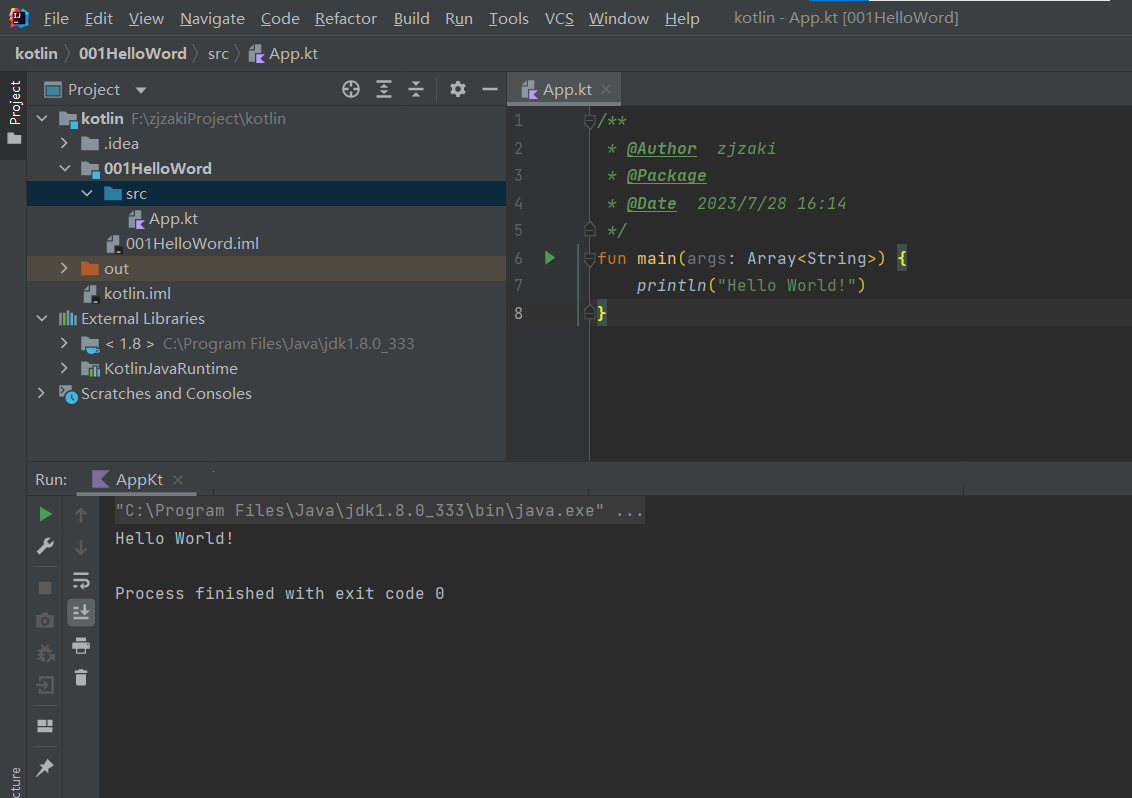Open the Structure tool window side tab

pyautogui.click(x=15, y=783)
